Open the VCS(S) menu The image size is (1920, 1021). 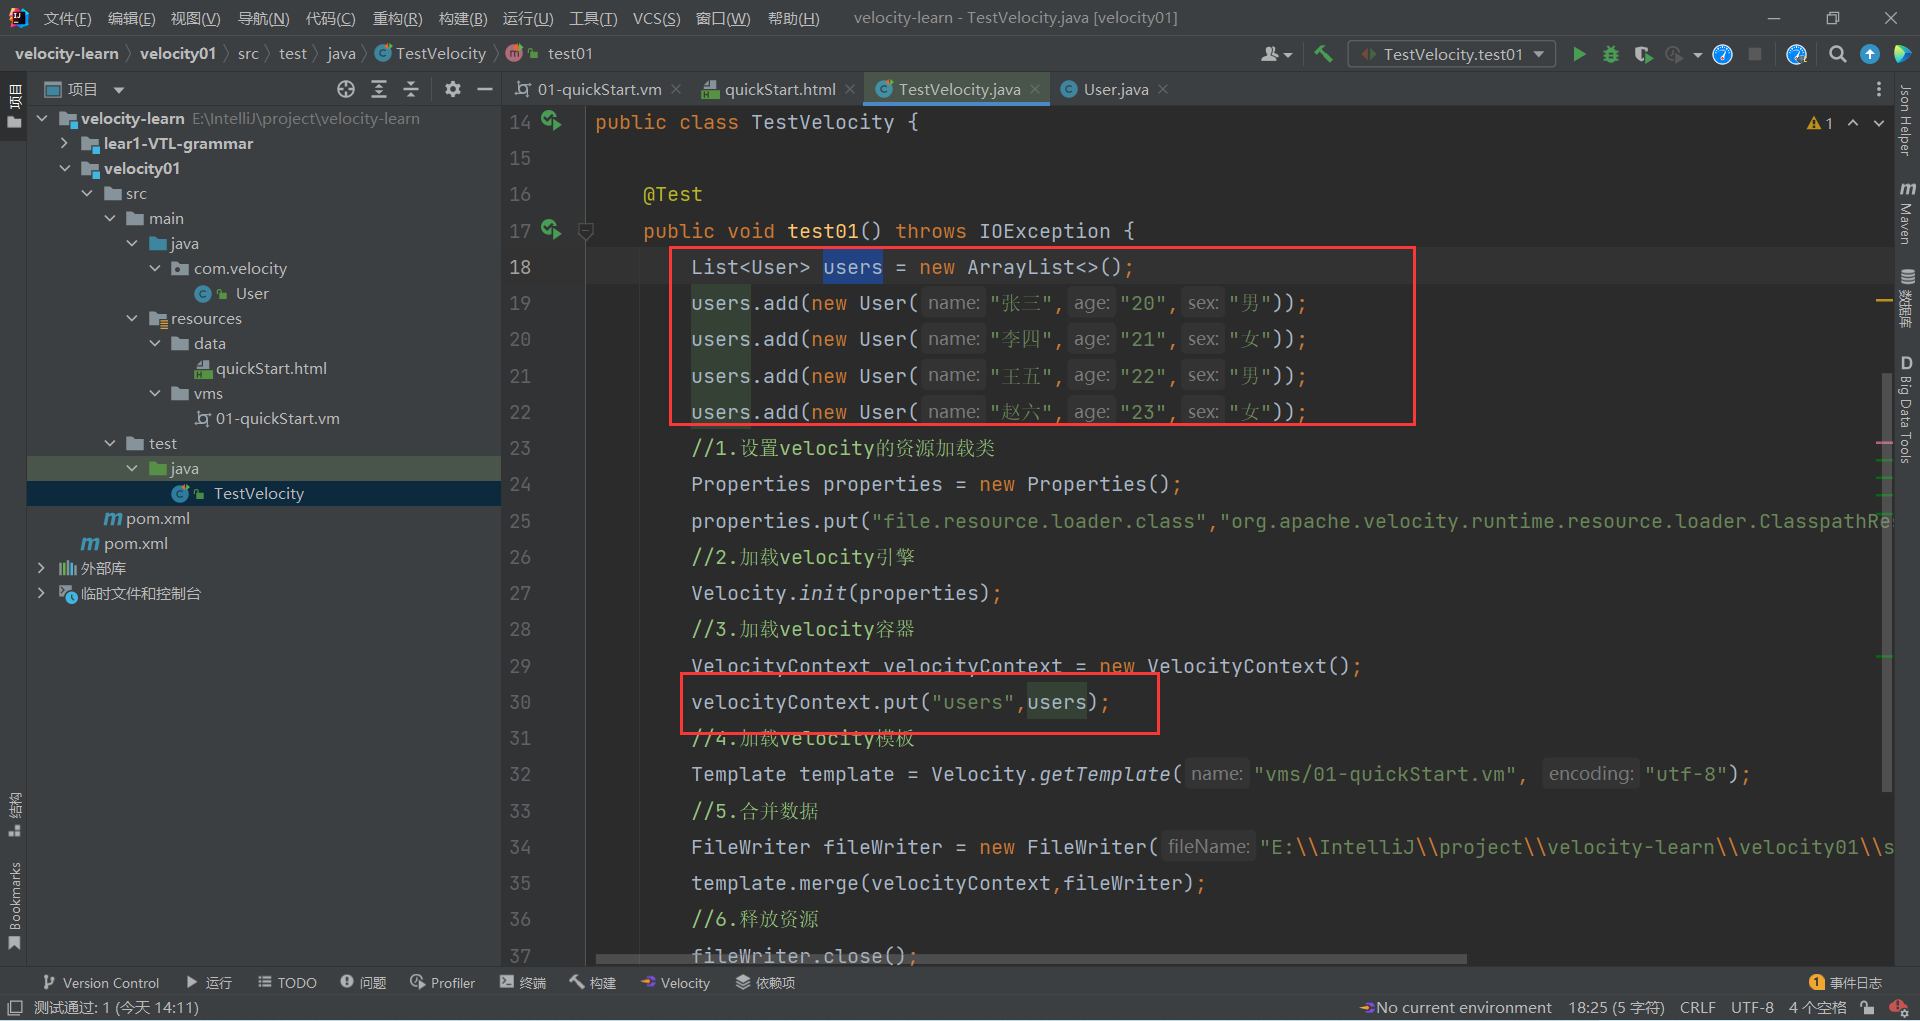click(656, 18)
